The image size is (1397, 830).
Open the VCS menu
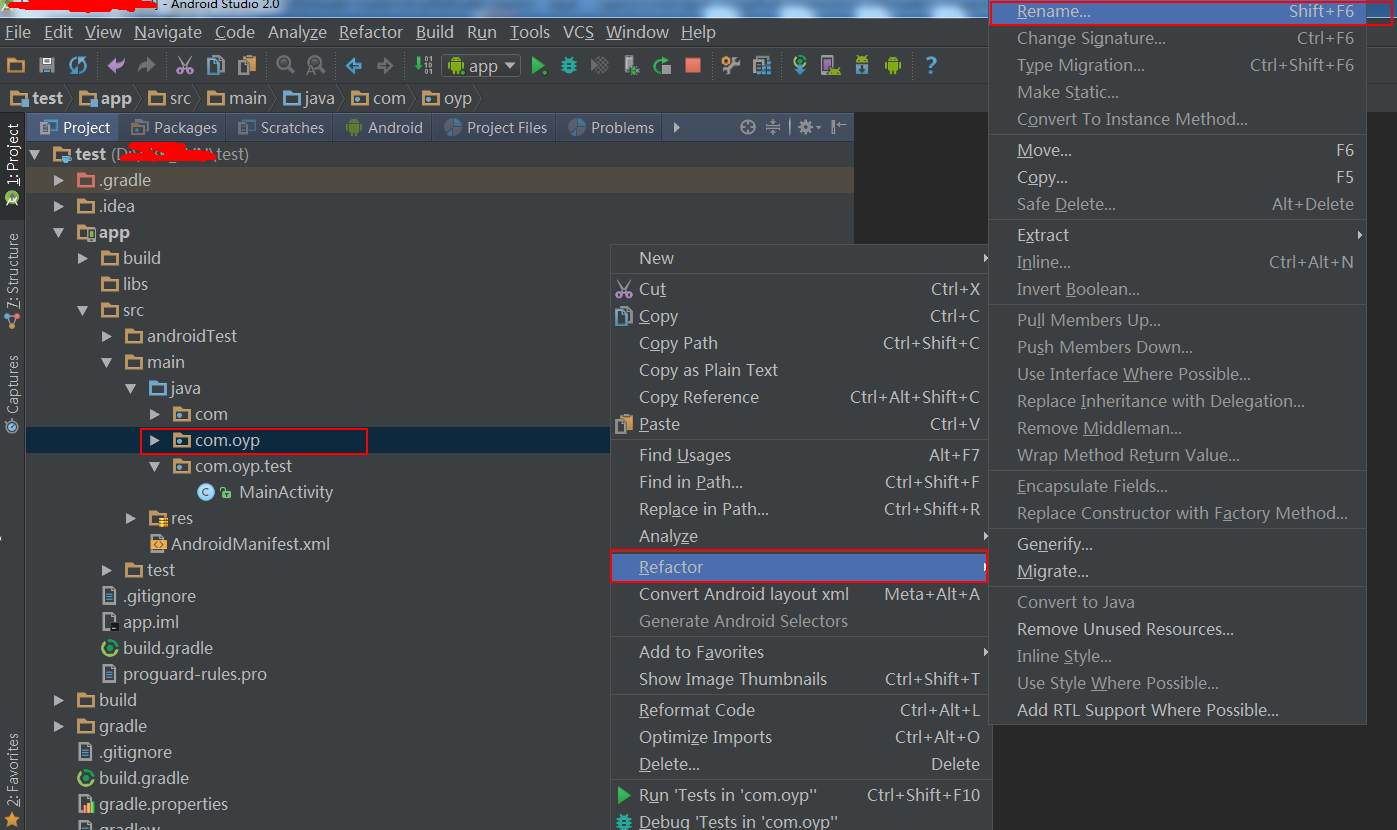(578, 32)
